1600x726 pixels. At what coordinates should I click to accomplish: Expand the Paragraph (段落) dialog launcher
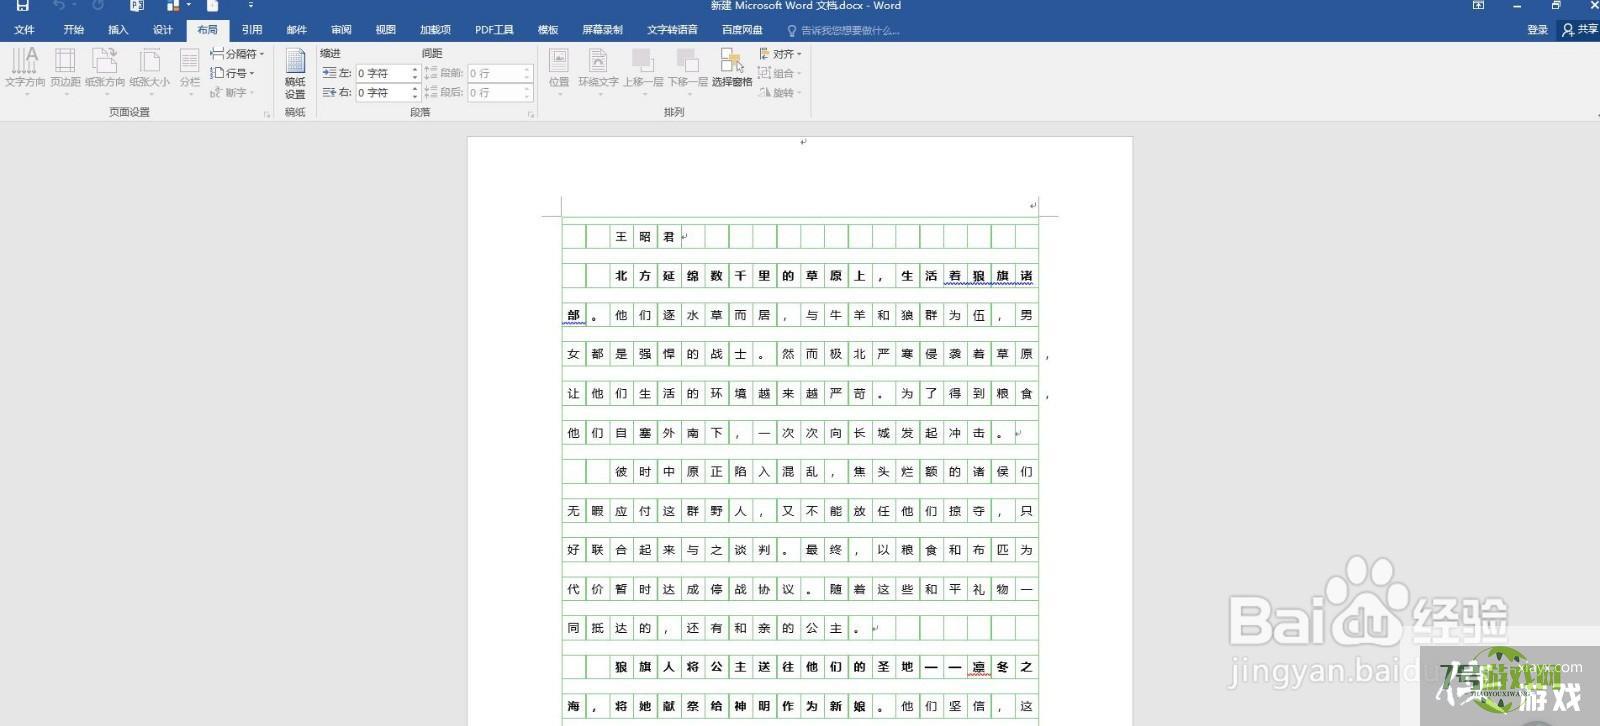pyautogui.click(x=531, y=114)
